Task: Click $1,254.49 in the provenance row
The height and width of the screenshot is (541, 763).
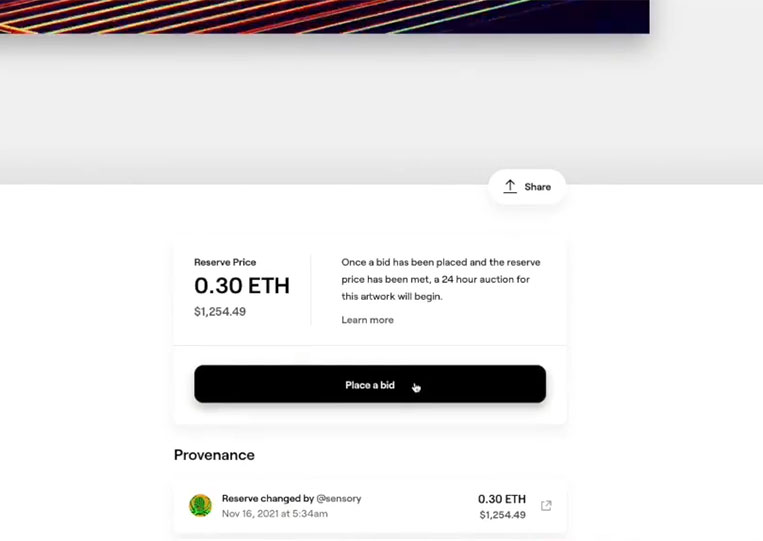Action: pyautogui.click(x=502, y=515)
